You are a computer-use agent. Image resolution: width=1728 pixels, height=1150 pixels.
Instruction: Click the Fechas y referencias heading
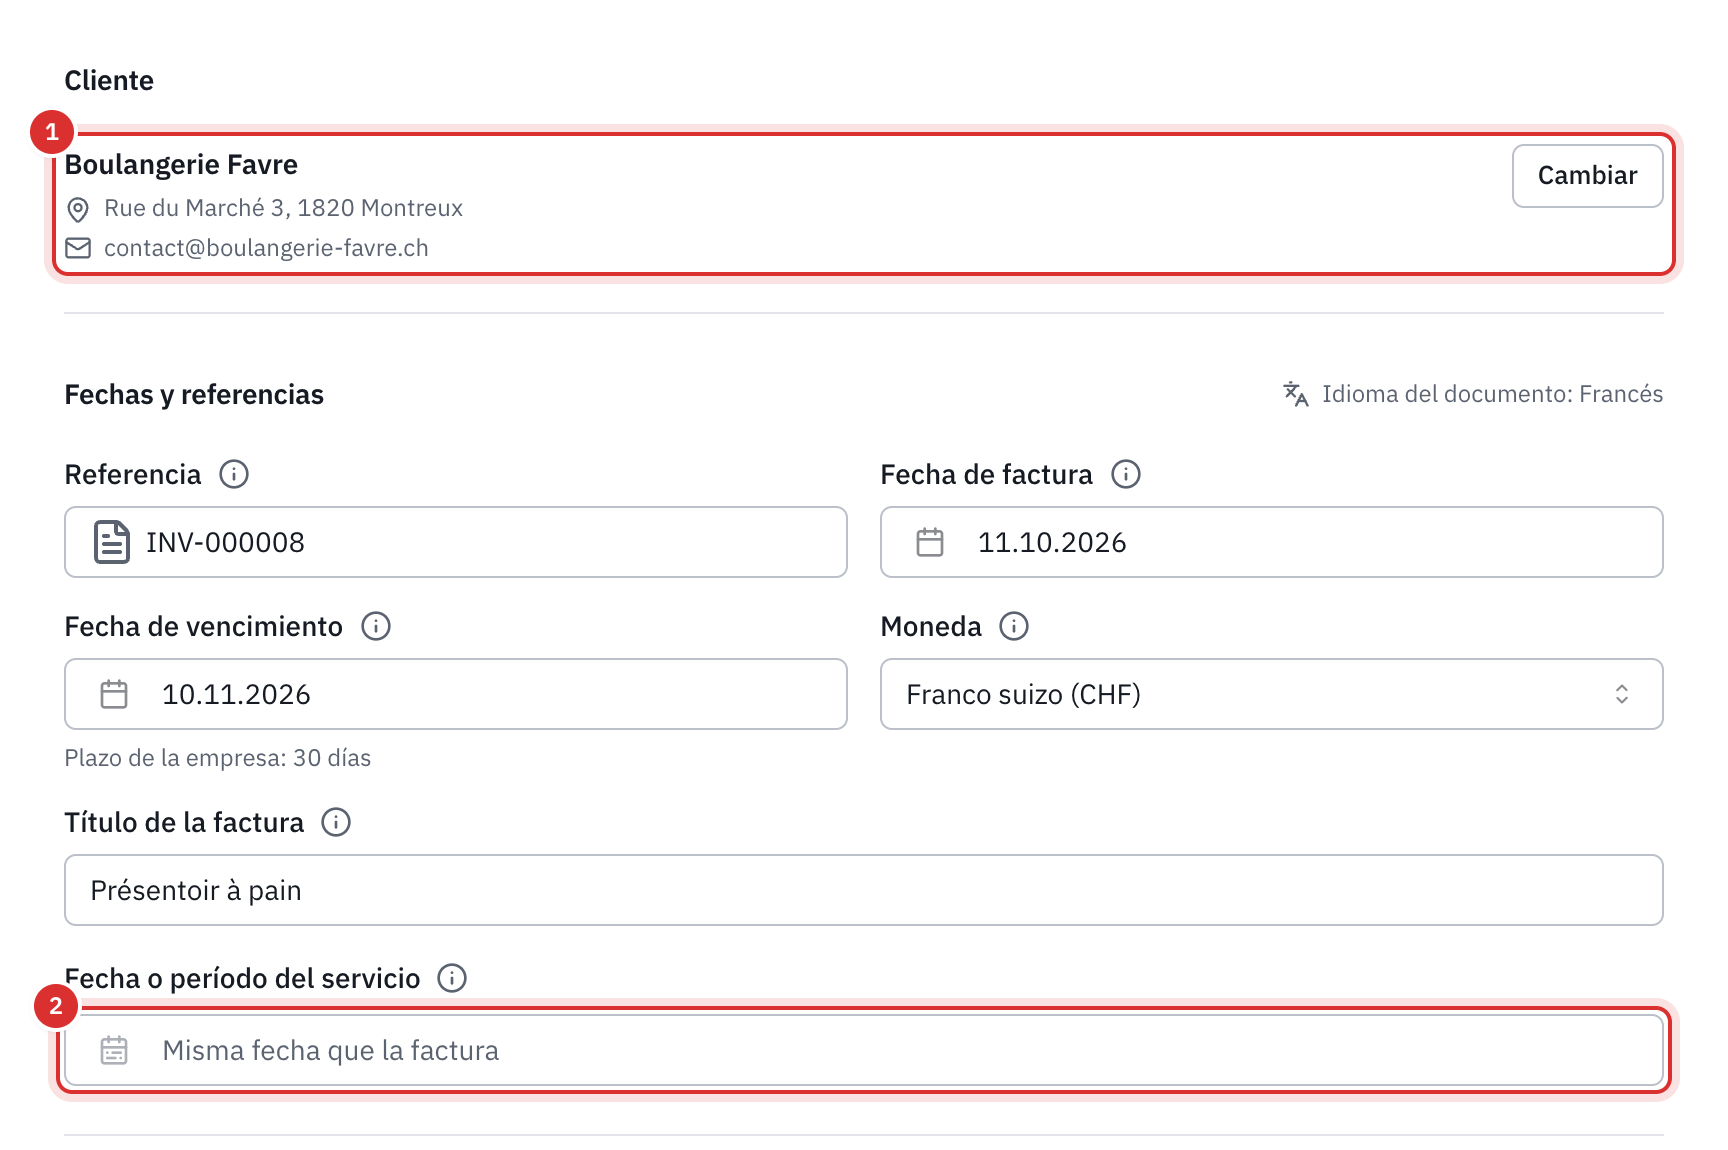click(194, 395)
